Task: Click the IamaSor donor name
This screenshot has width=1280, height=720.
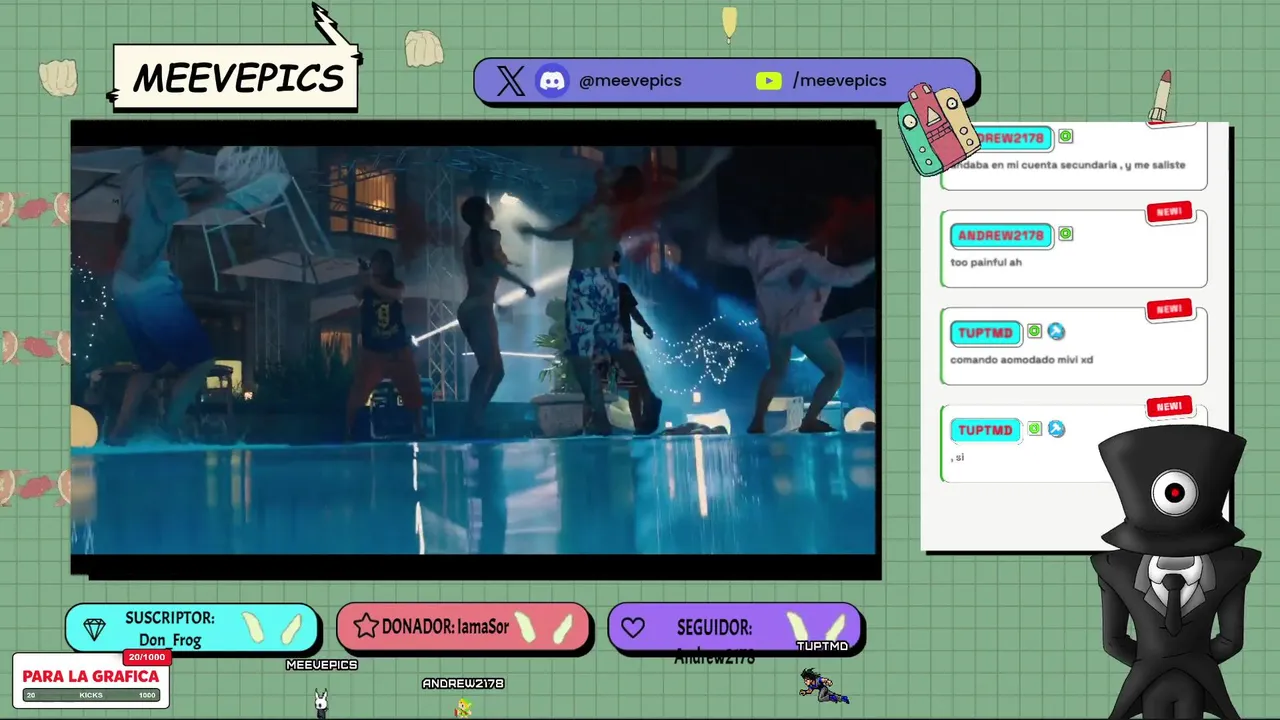Action: (x=484, y=627)
